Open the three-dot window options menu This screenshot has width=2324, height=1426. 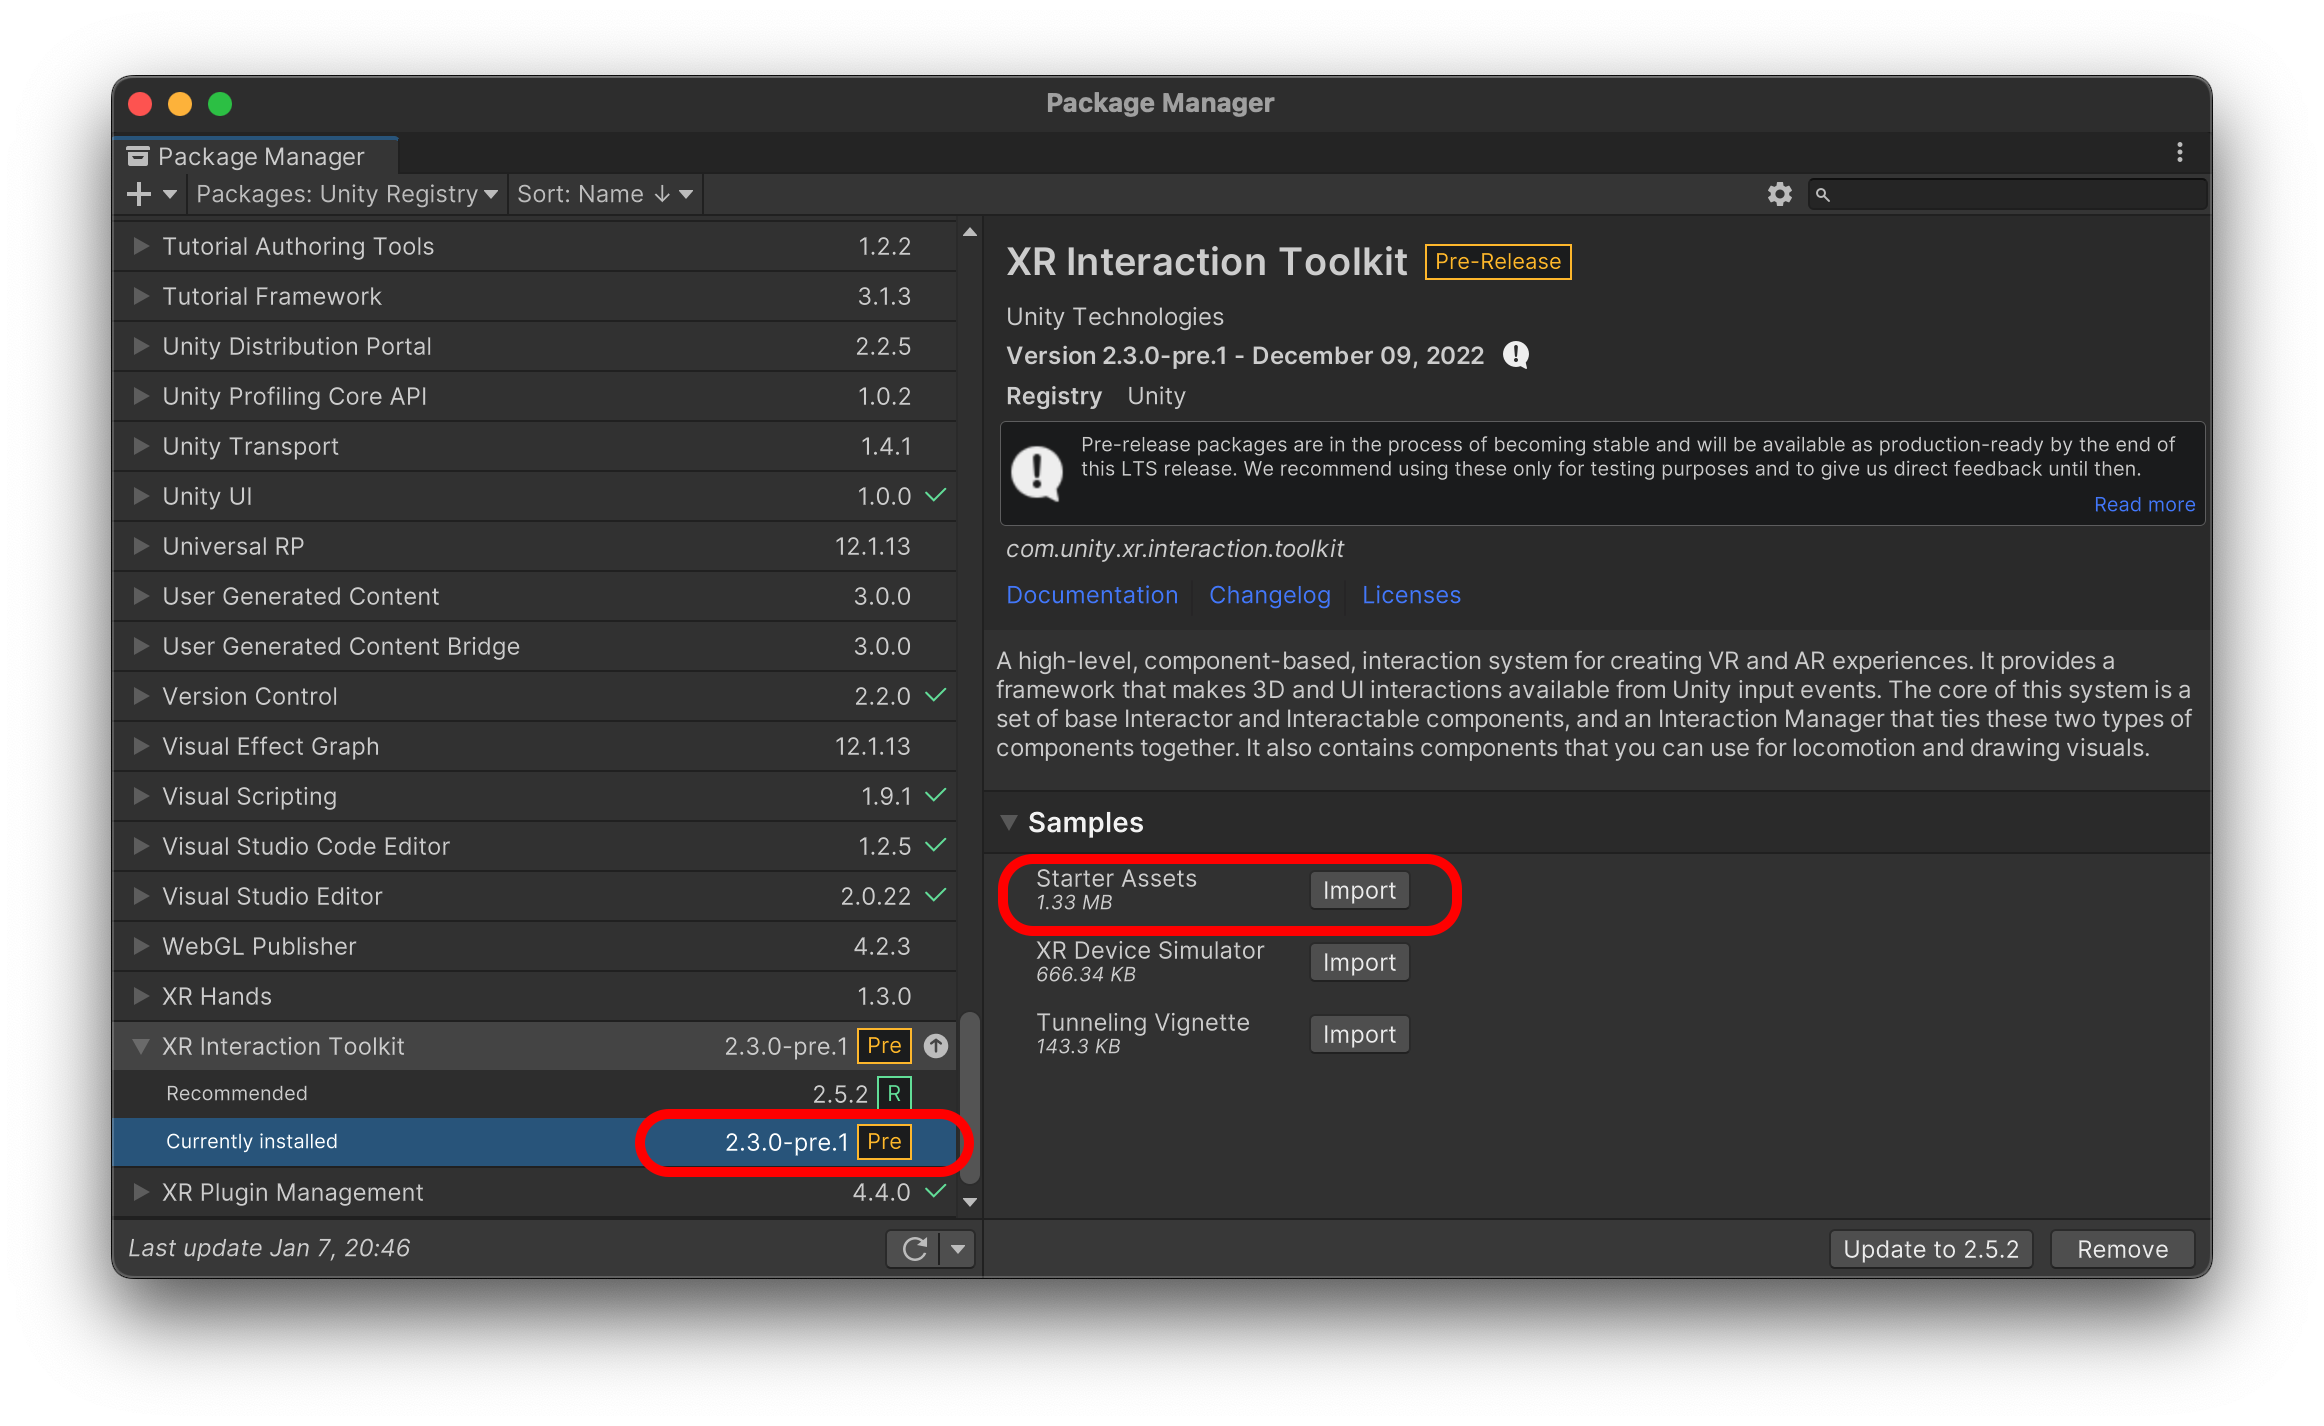pyautogui.click(x=2179, y=153)
